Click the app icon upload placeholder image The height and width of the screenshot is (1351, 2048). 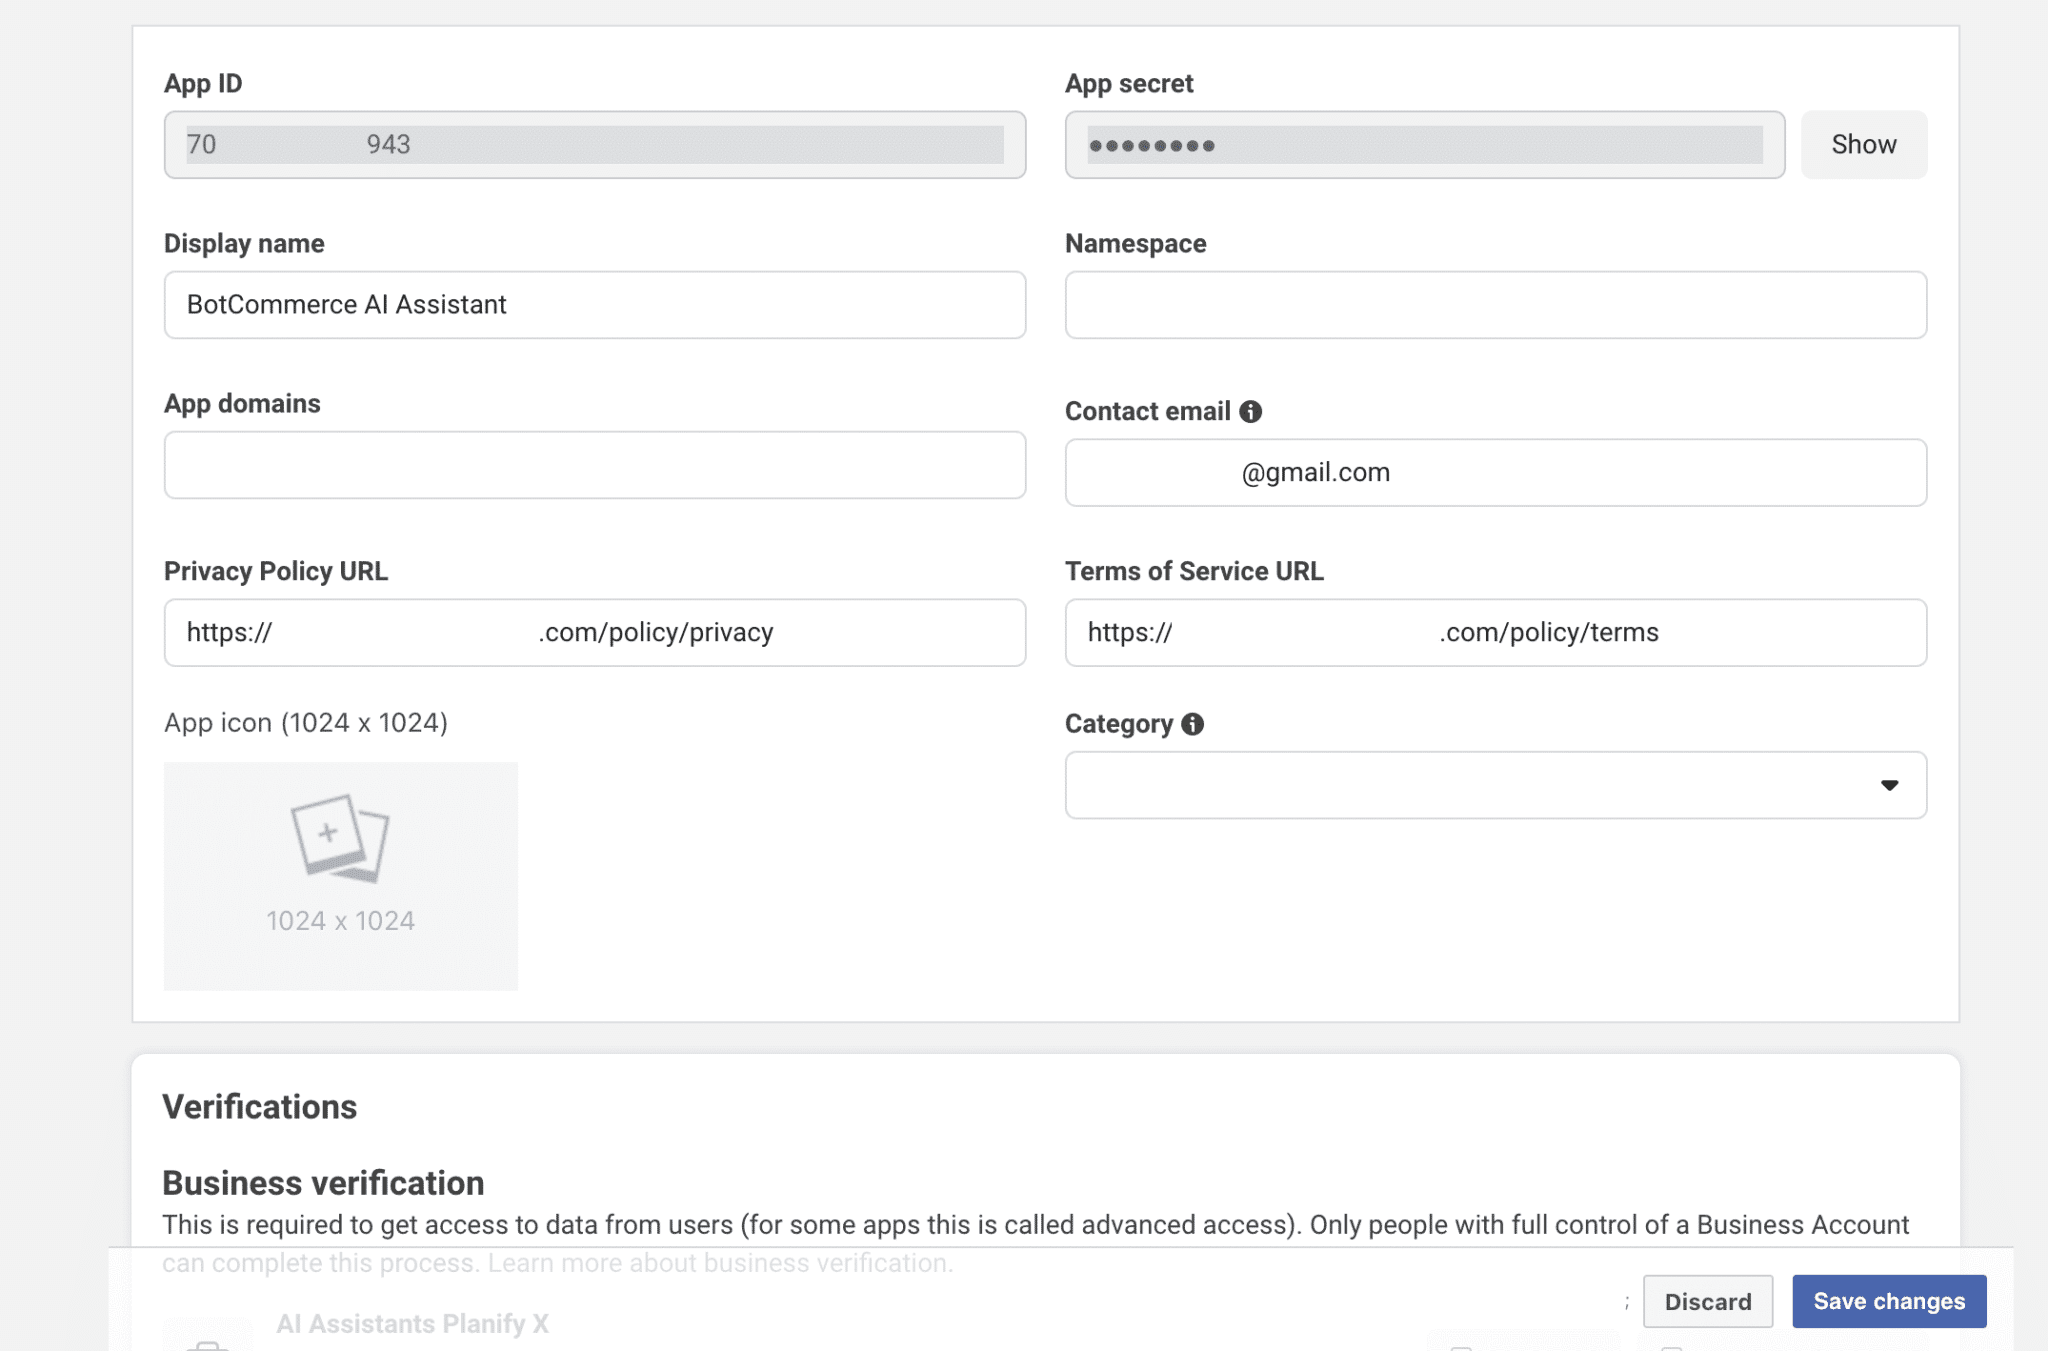341,876
